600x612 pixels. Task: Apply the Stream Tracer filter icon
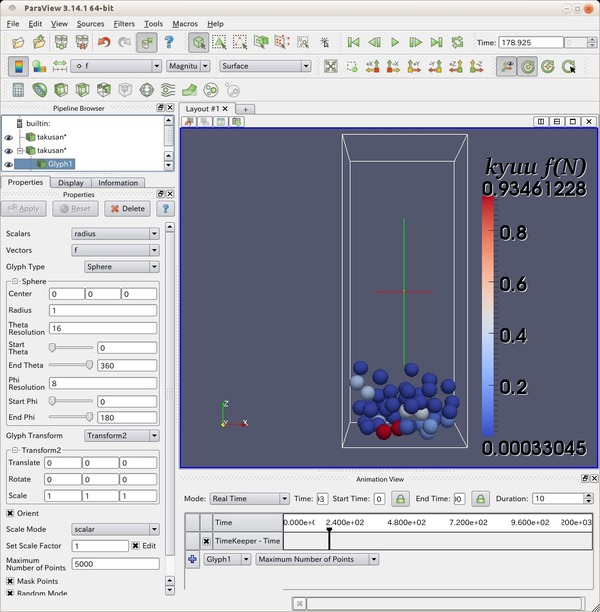tap(168, 90)
